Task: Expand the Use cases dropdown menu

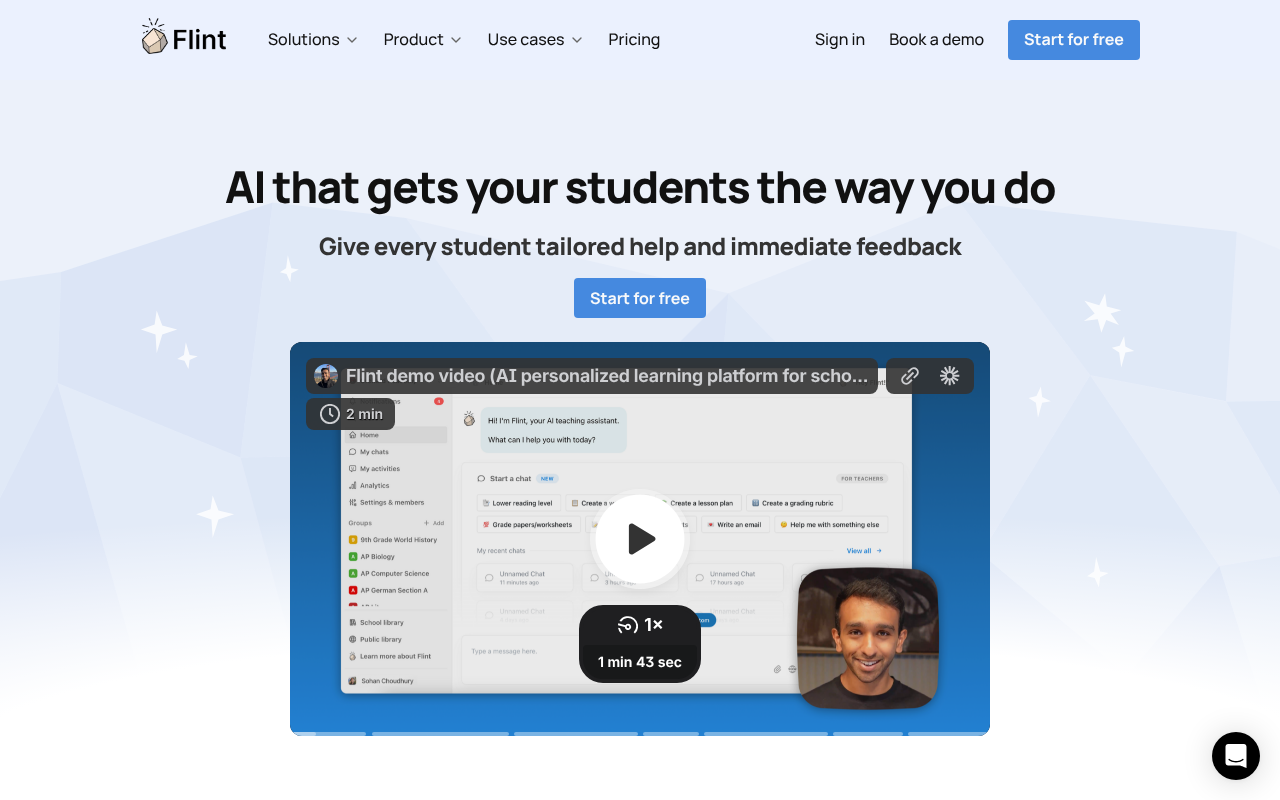Action: 535,40
